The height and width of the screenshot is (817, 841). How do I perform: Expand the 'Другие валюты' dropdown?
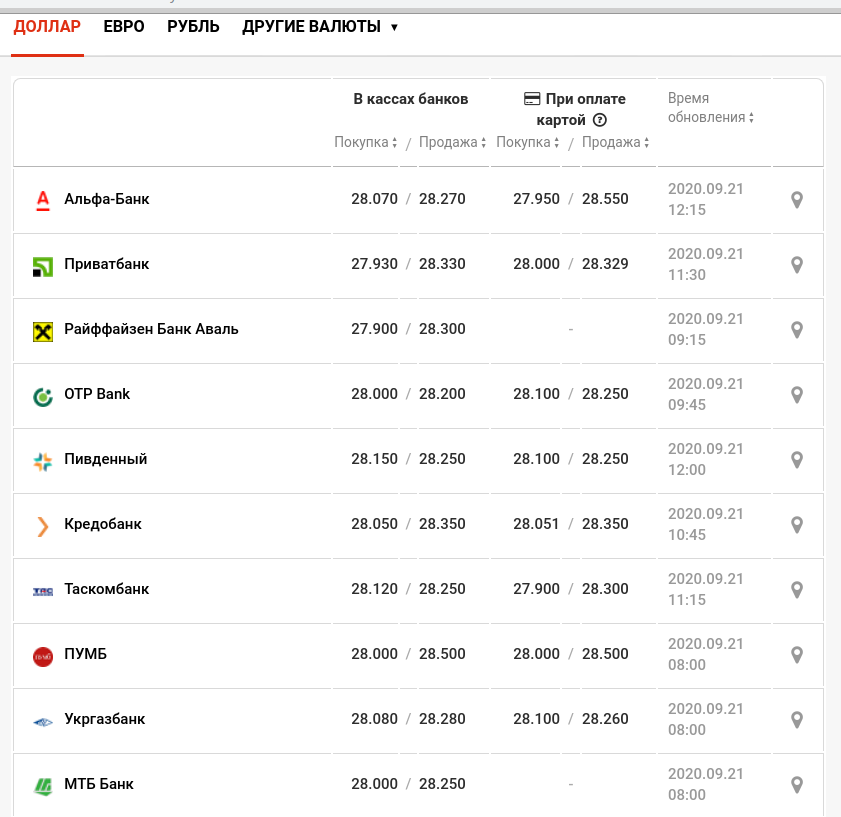click(320, 27)
